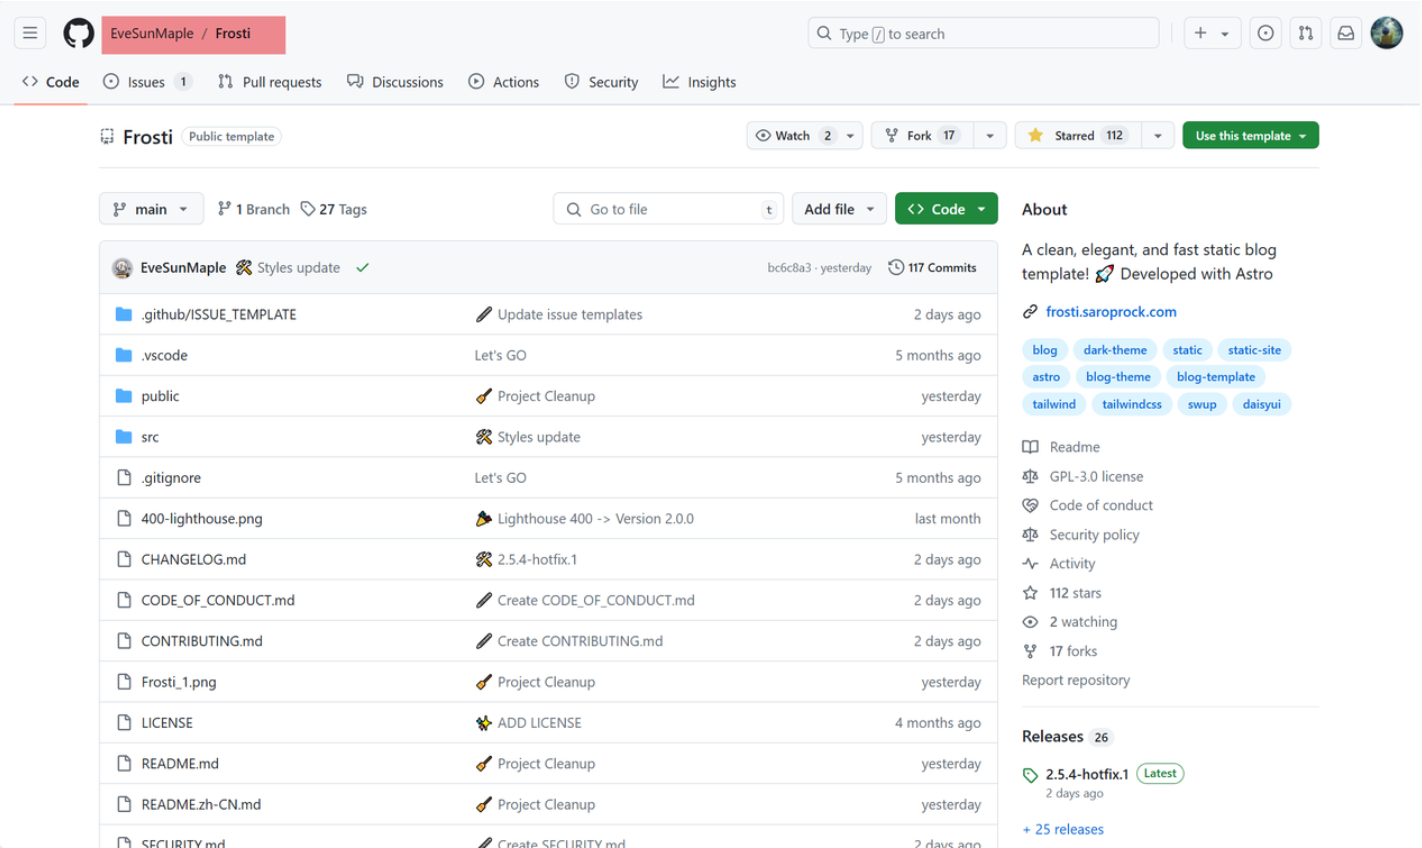Open the Add file dropdown
Screen dimensions: 1422x848
pos(839,209)
